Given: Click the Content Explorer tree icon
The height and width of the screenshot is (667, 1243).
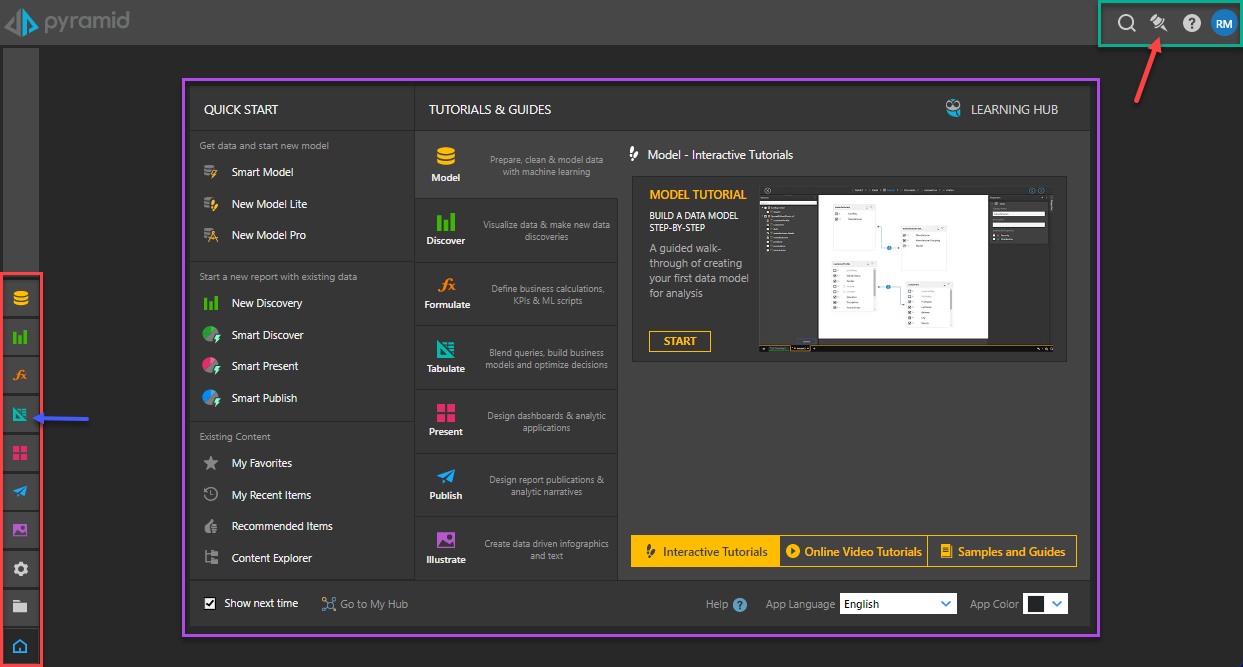Looking at the screenshot, I should pyautogui.click(x=211, y=558).
